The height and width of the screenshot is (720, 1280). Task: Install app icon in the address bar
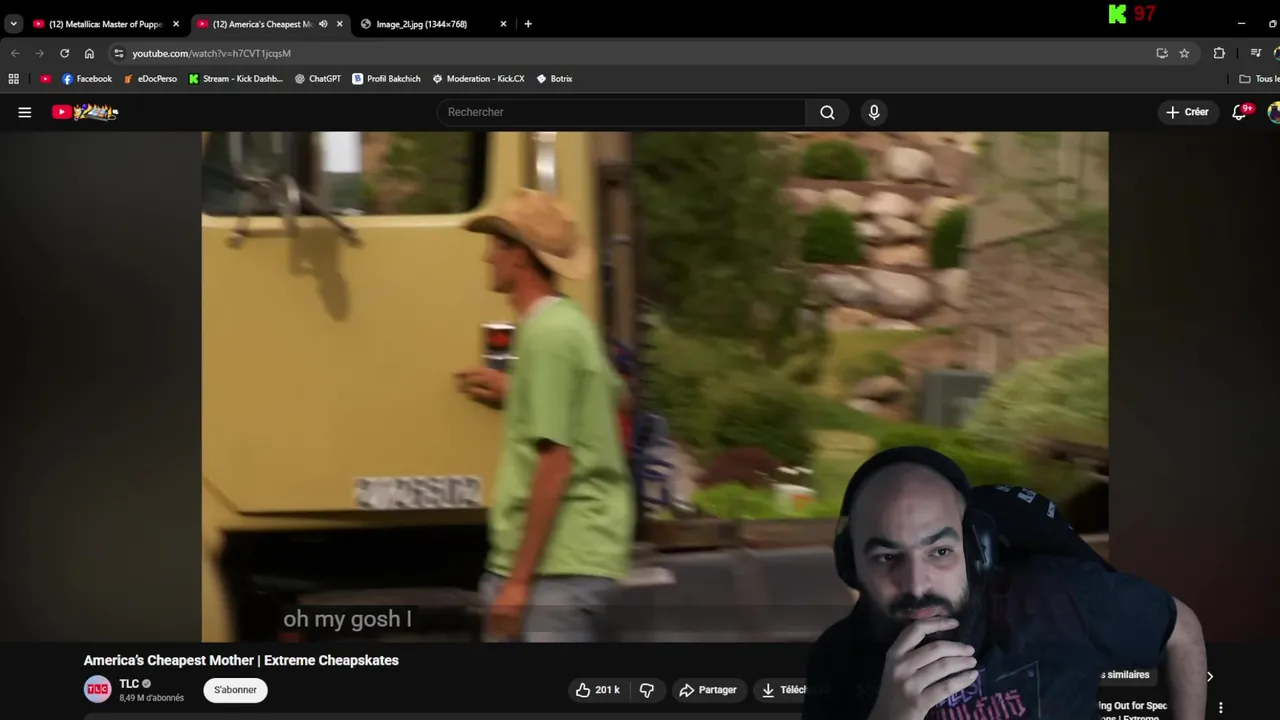point(1162,53)
